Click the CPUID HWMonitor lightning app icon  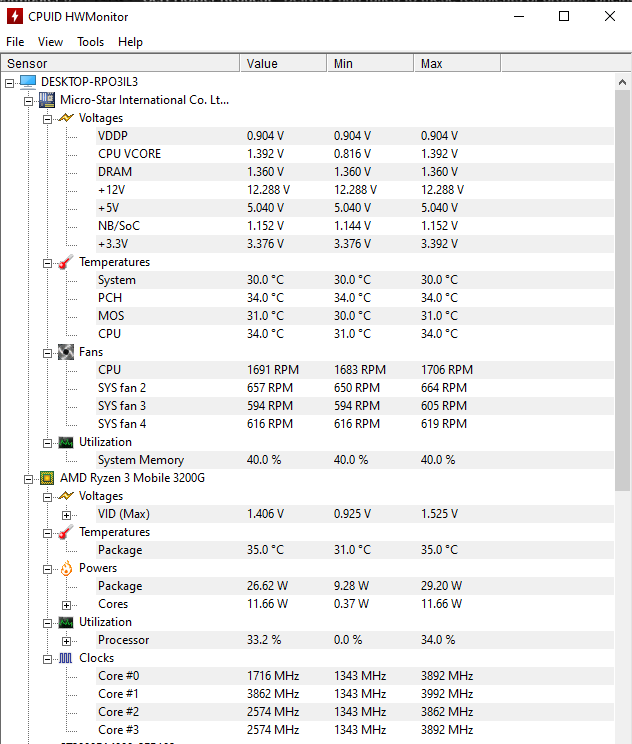[15, 17]
